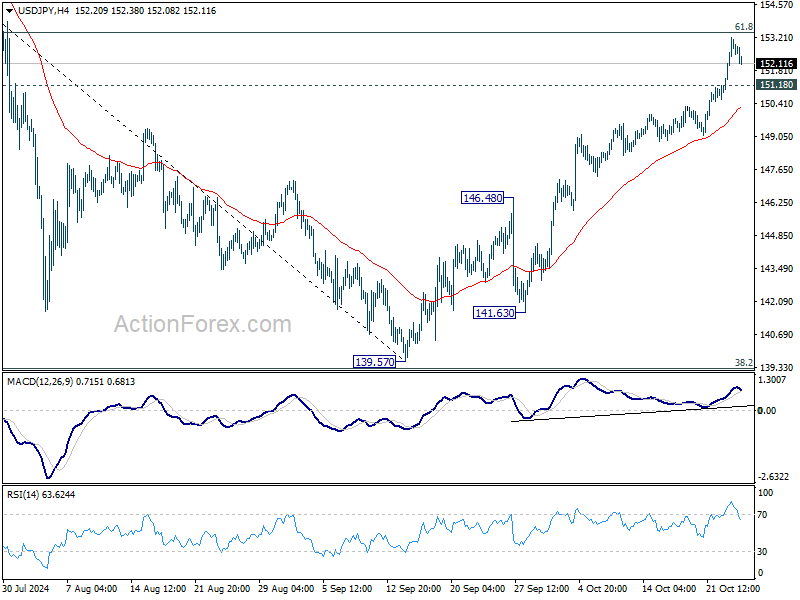Click the 140.690 price axis value
This screenshot has width=800, height=600.
[777, 335]
